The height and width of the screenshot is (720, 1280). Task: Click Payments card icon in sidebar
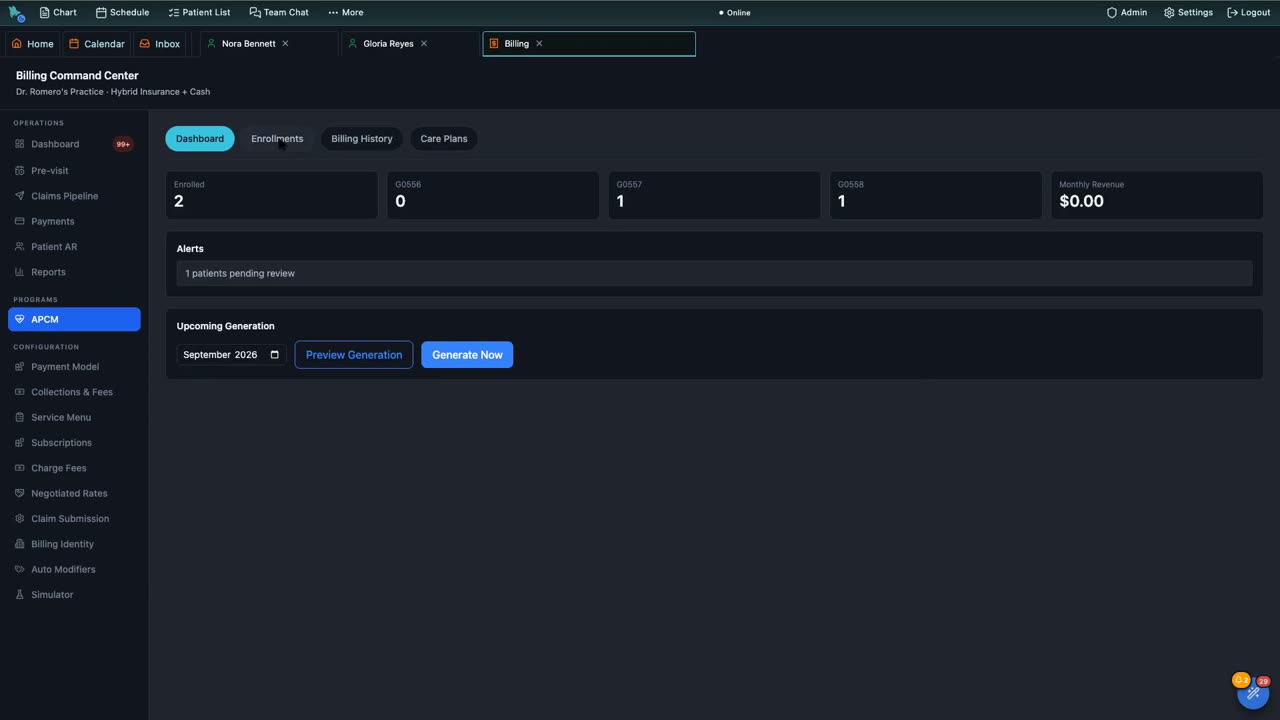[x=20, y=221]
